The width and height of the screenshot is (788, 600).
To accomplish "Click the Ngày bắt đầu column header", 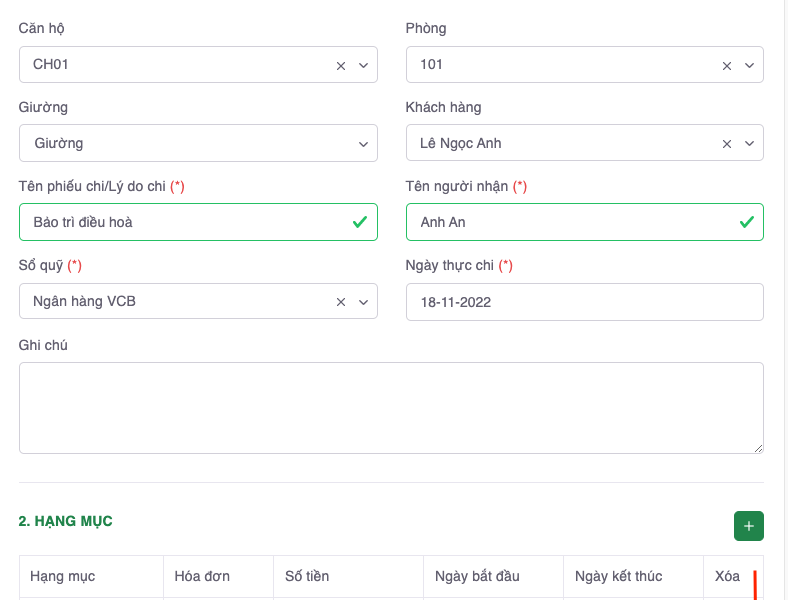I will (478, 576).
